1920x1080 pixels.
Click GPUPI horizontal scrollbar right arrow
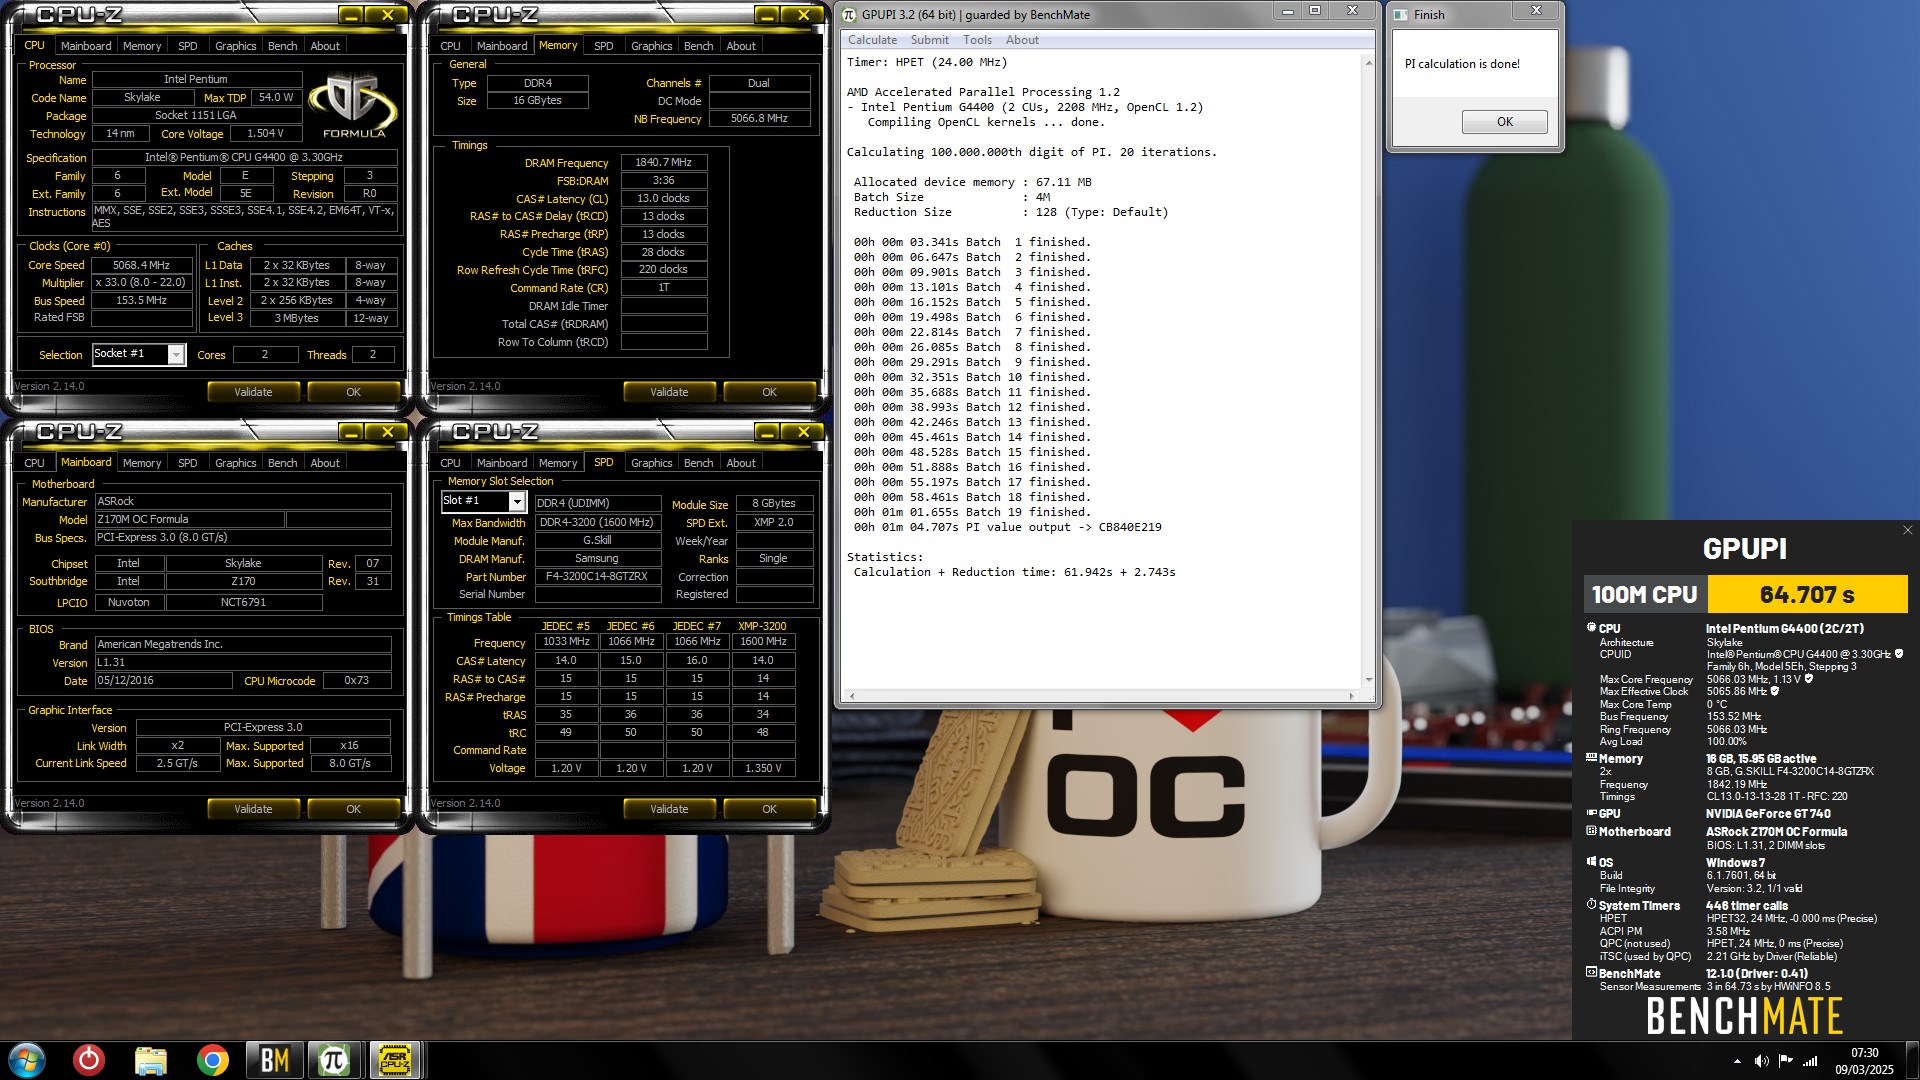pyautogui.click(x=1352, y=695)
